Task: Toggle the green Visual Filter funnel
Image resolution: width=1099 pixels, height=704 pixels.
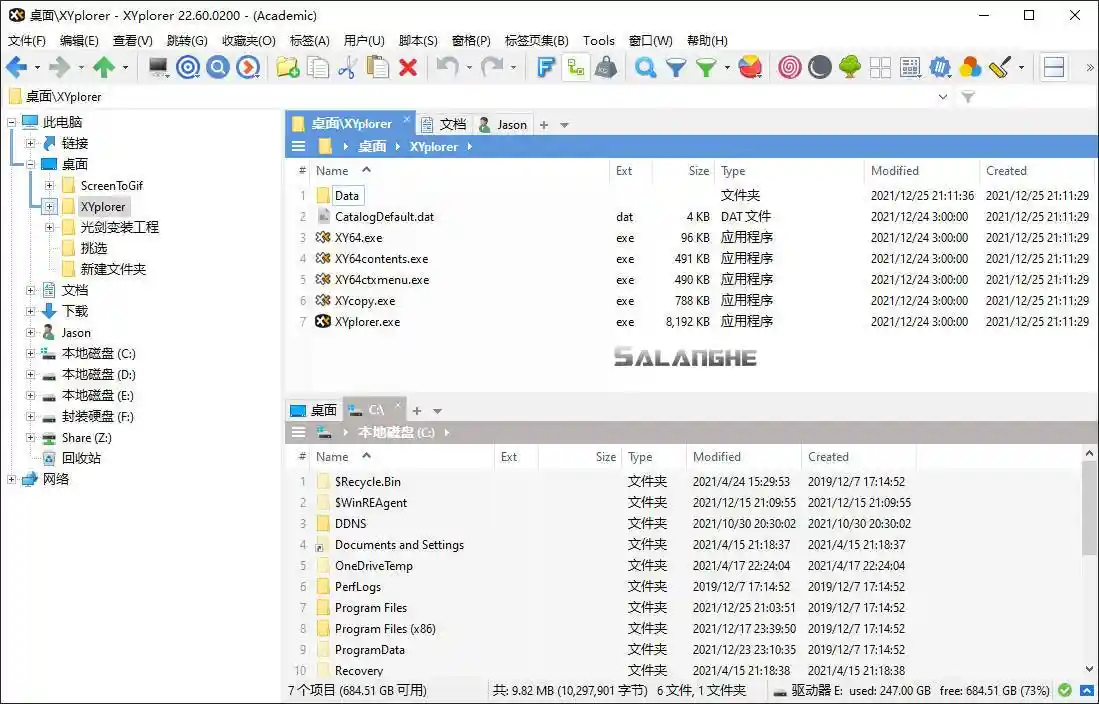Action: [708, 67]
